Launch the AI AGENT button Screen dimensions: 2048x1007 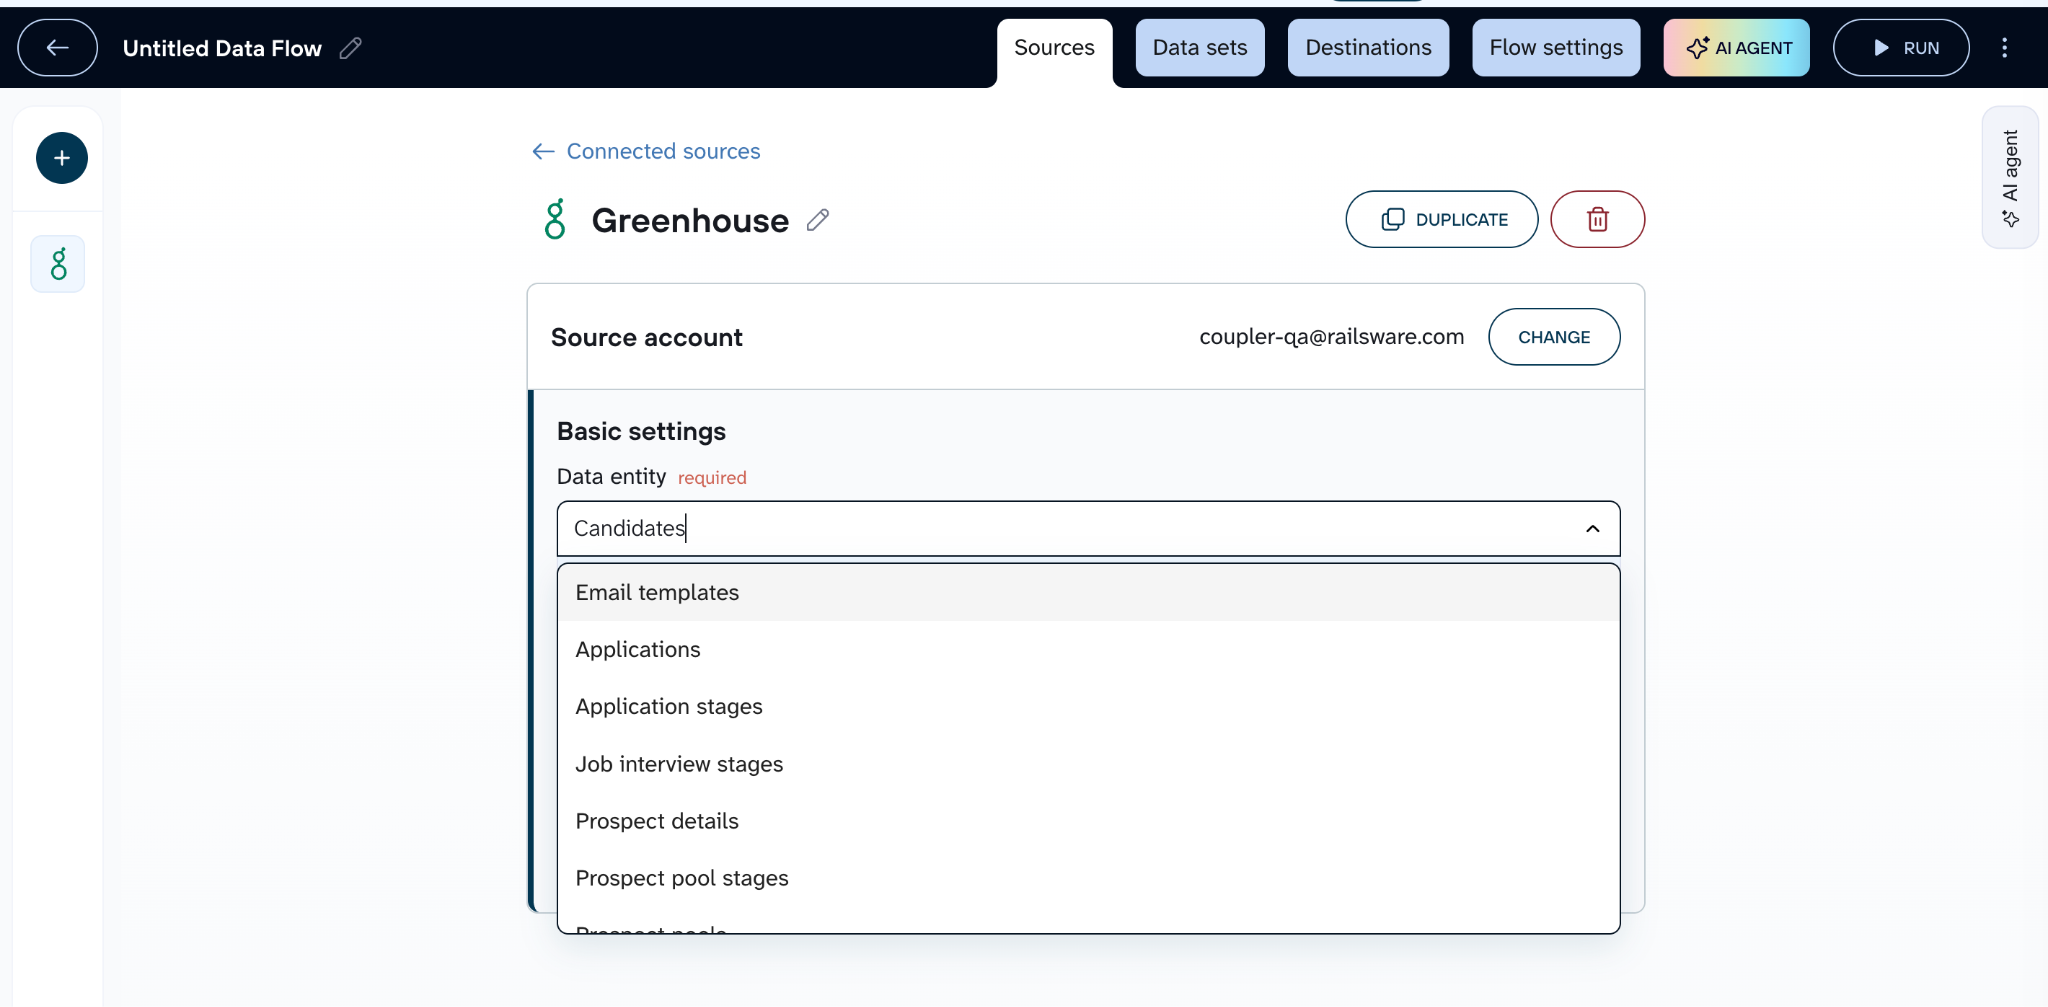tap(1737, 48)
